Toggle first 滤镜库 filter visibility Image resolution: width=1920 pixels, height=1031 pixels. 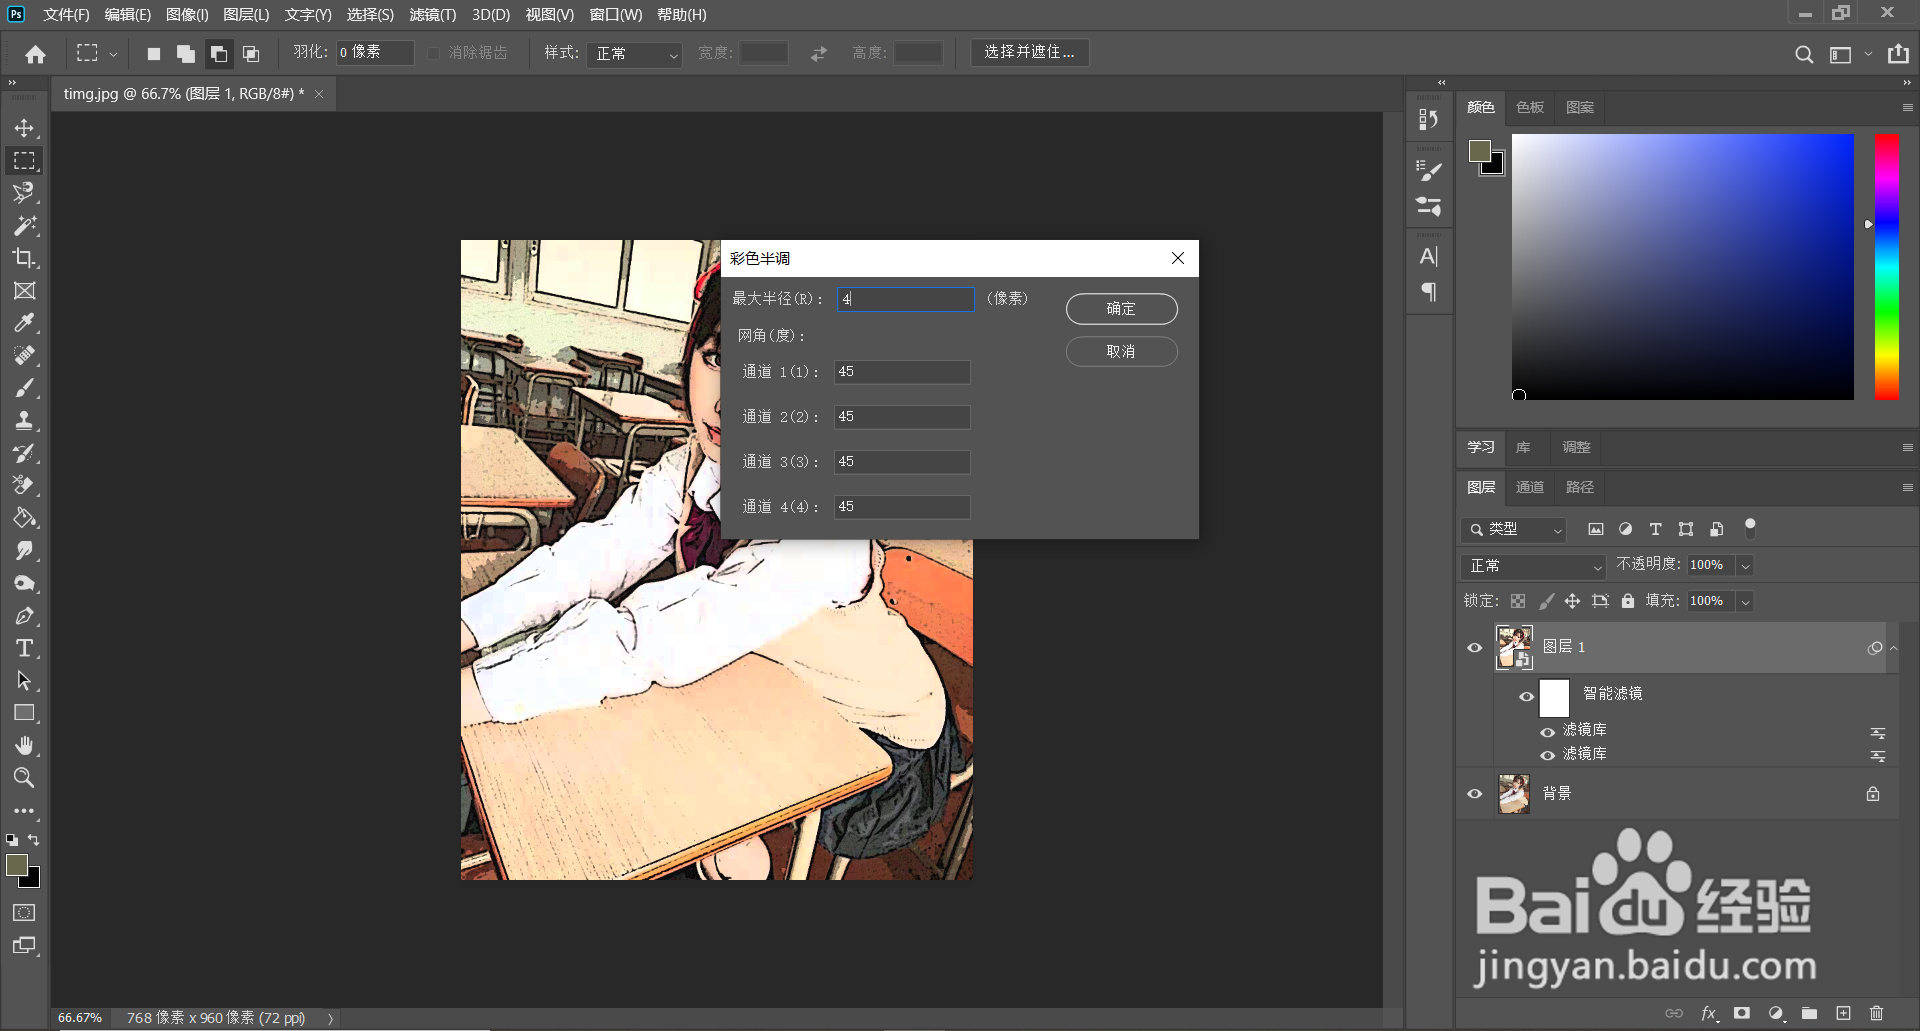1548,732
